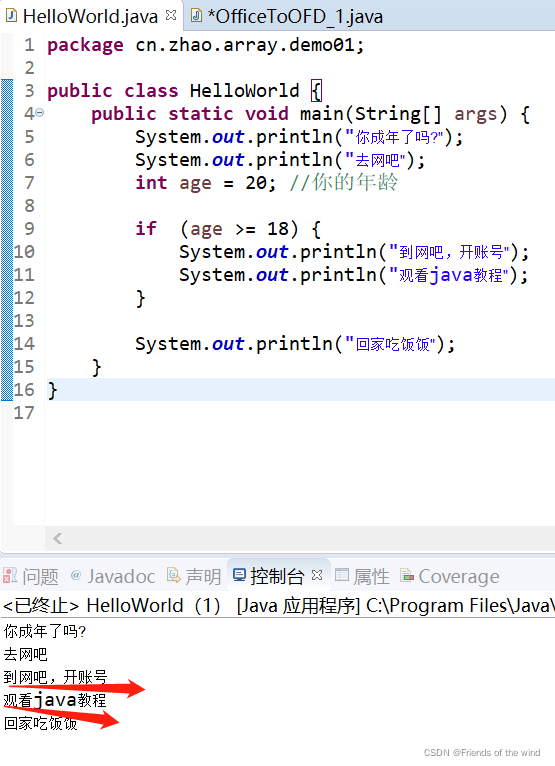Click console output line 到网吧，开账号
The height and width of the screenshot is (766, 555).
55,677
